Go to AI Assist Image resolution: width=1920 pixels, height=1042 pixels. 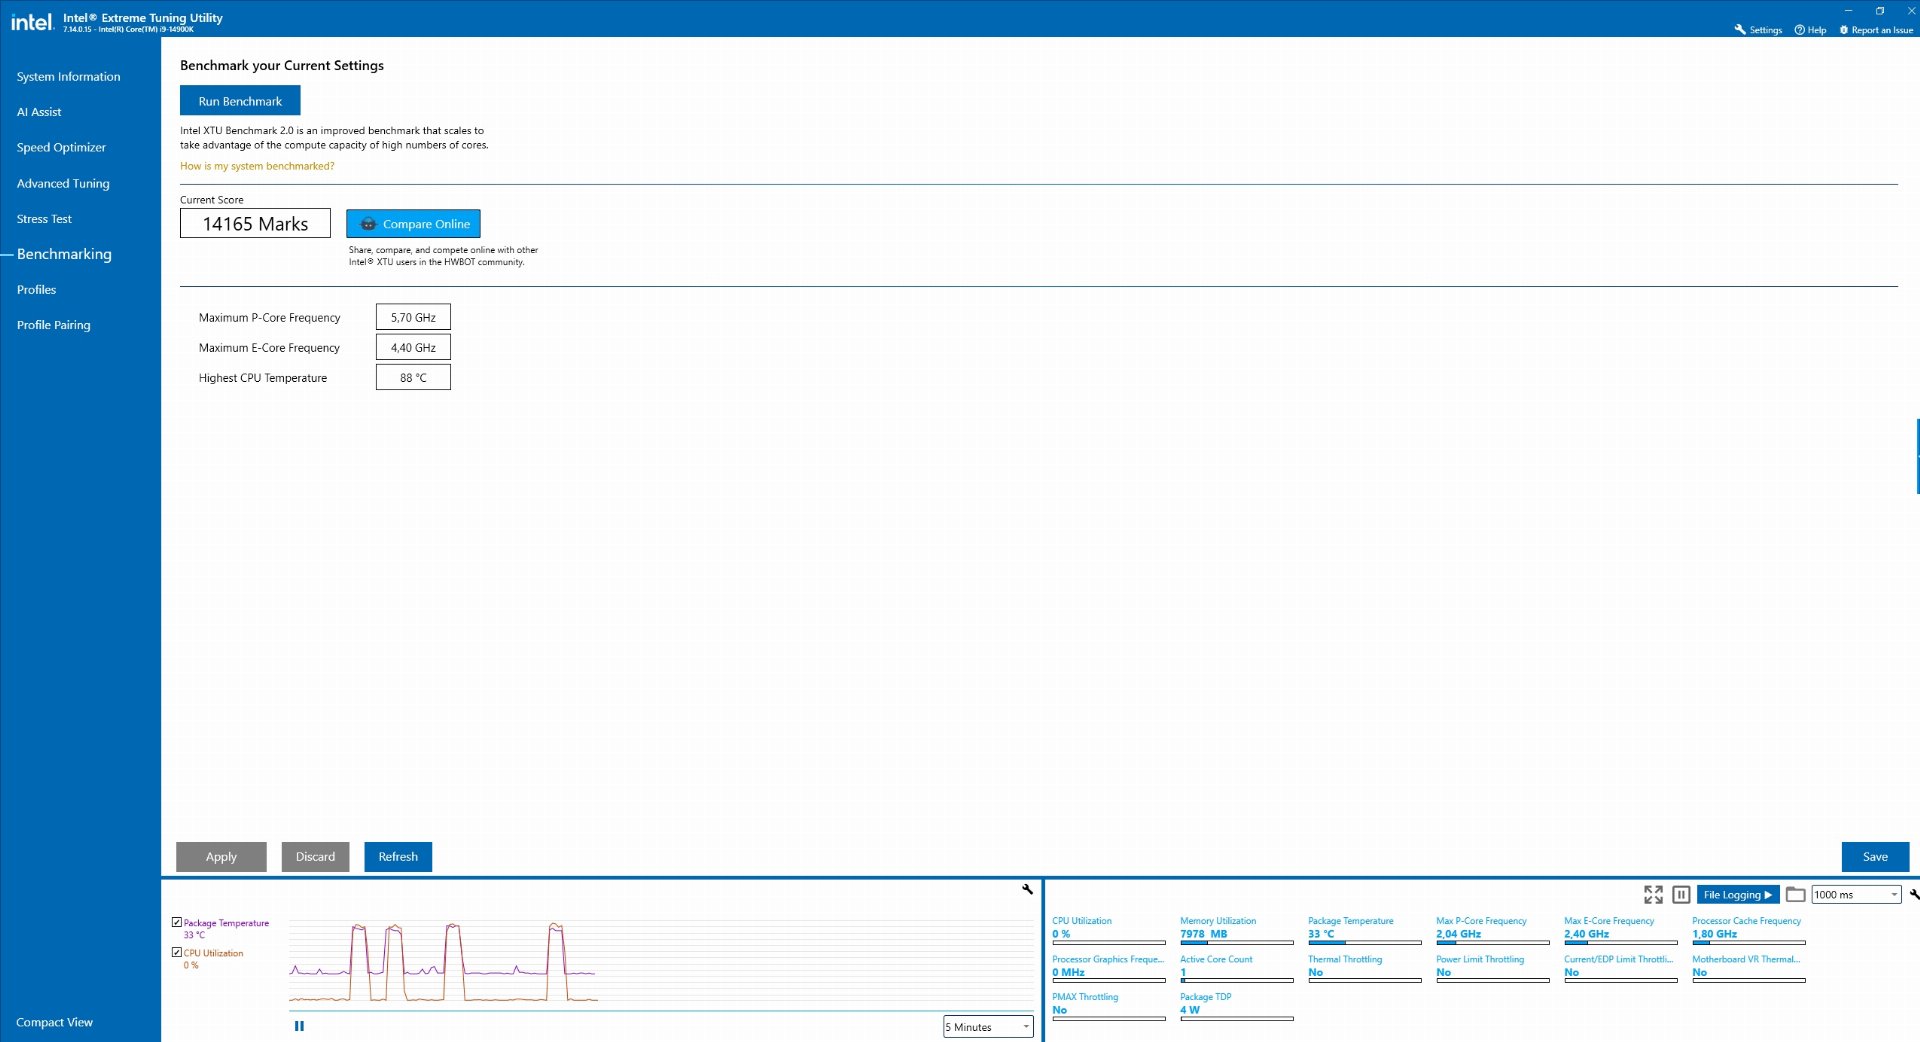[39, 112]
